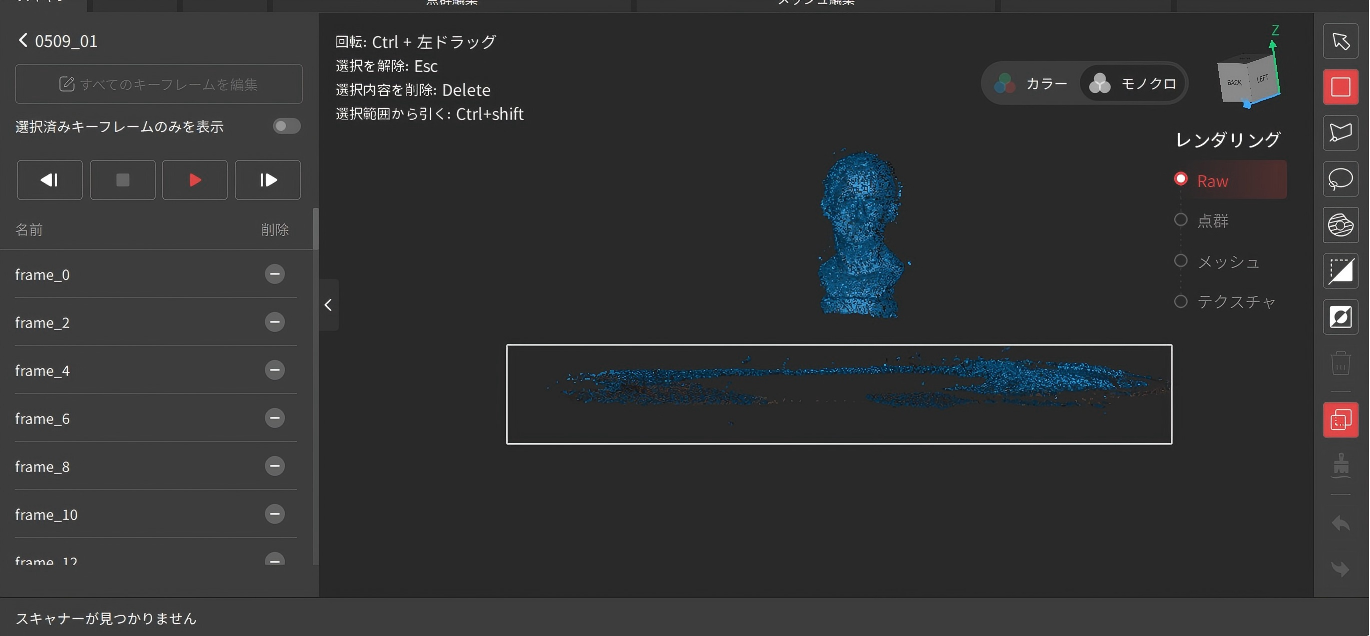This screenshot has height=636, width=1370.
Task: Activate the rectangle selection tool
Action: 1340,87
